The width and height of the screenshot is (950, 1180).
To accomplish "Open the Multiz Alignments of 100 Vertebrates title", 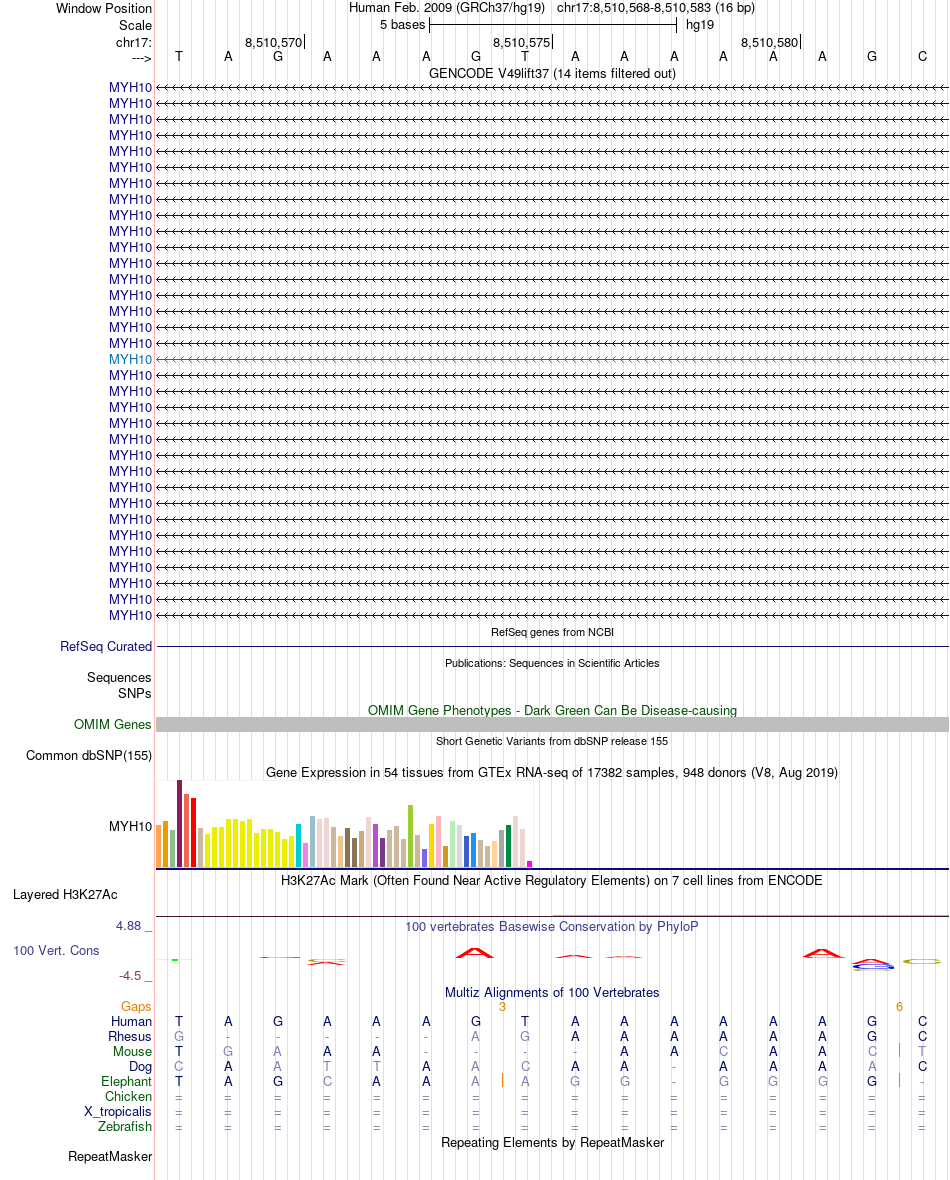I will [x=552, y=993].
